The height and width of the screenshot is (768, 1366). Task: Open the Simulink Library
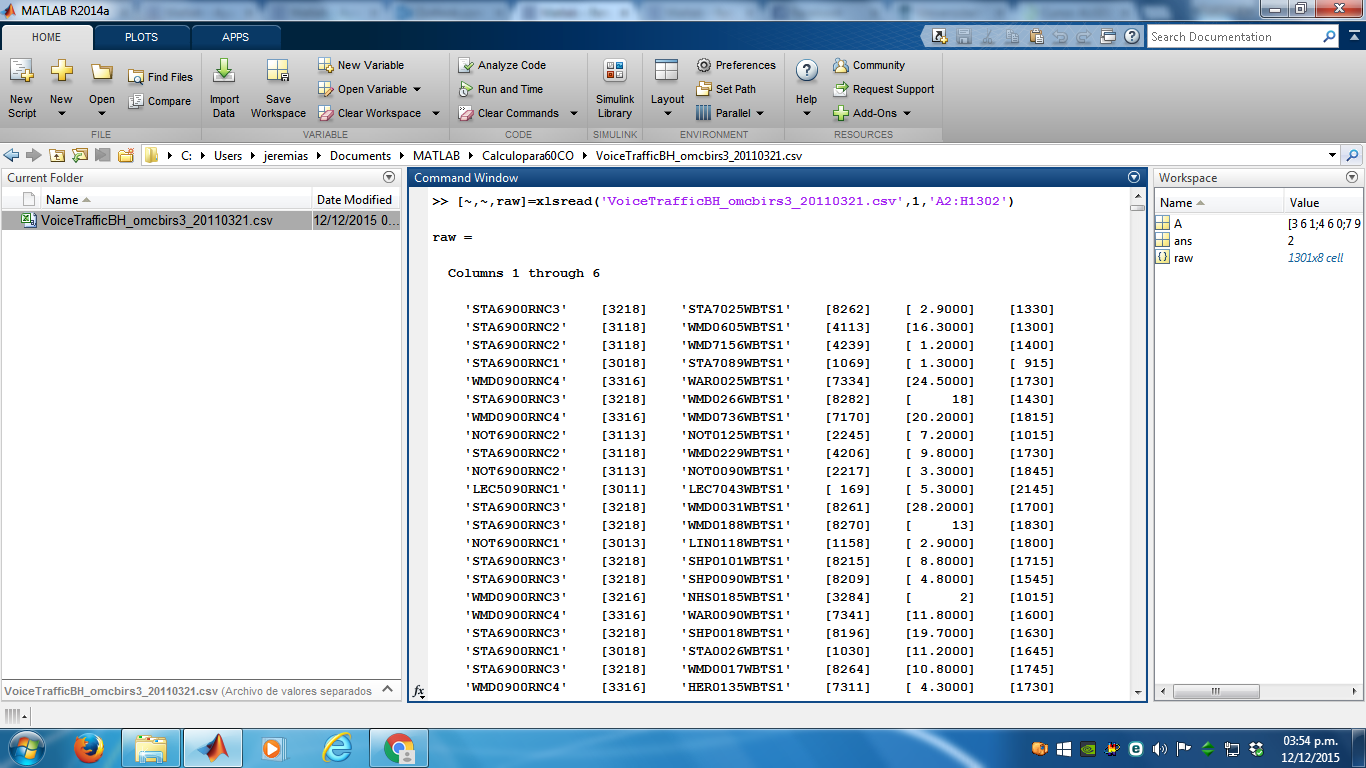pyautogui.click(x=615, y=87)
